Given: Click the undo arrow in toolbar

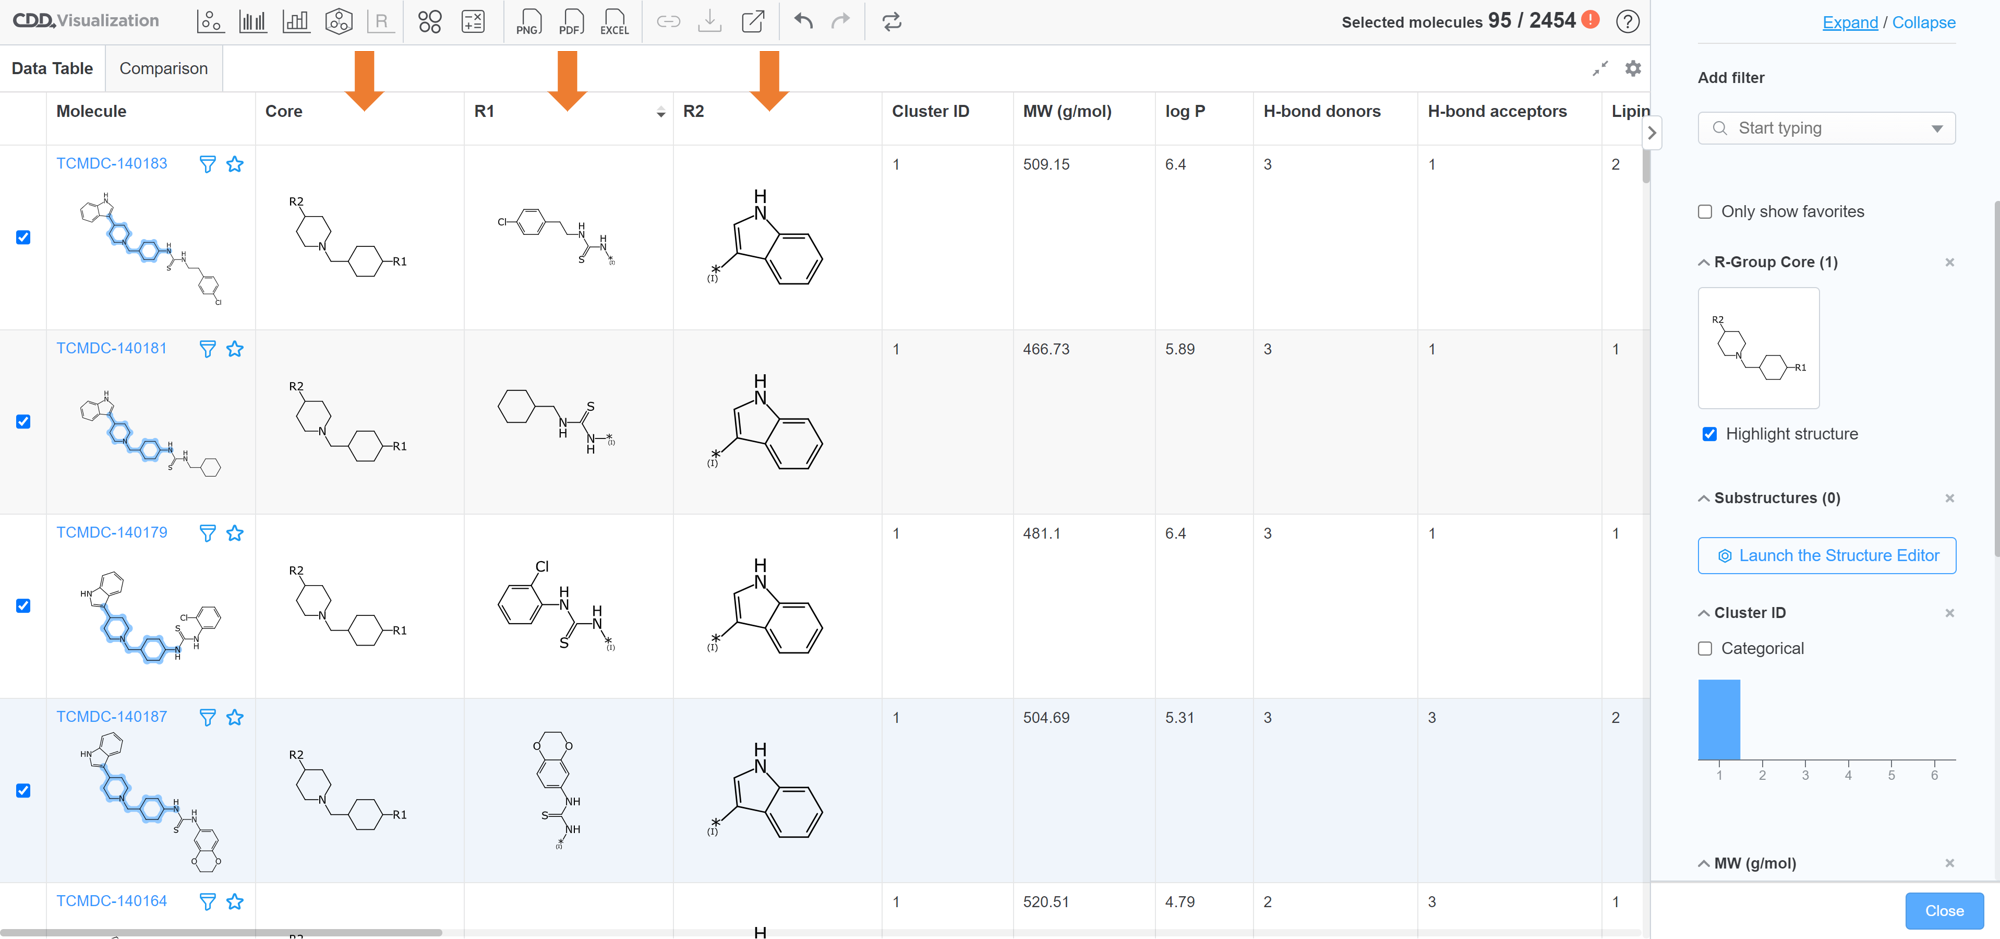Looking at the screenshot, I should pos(803,21).
